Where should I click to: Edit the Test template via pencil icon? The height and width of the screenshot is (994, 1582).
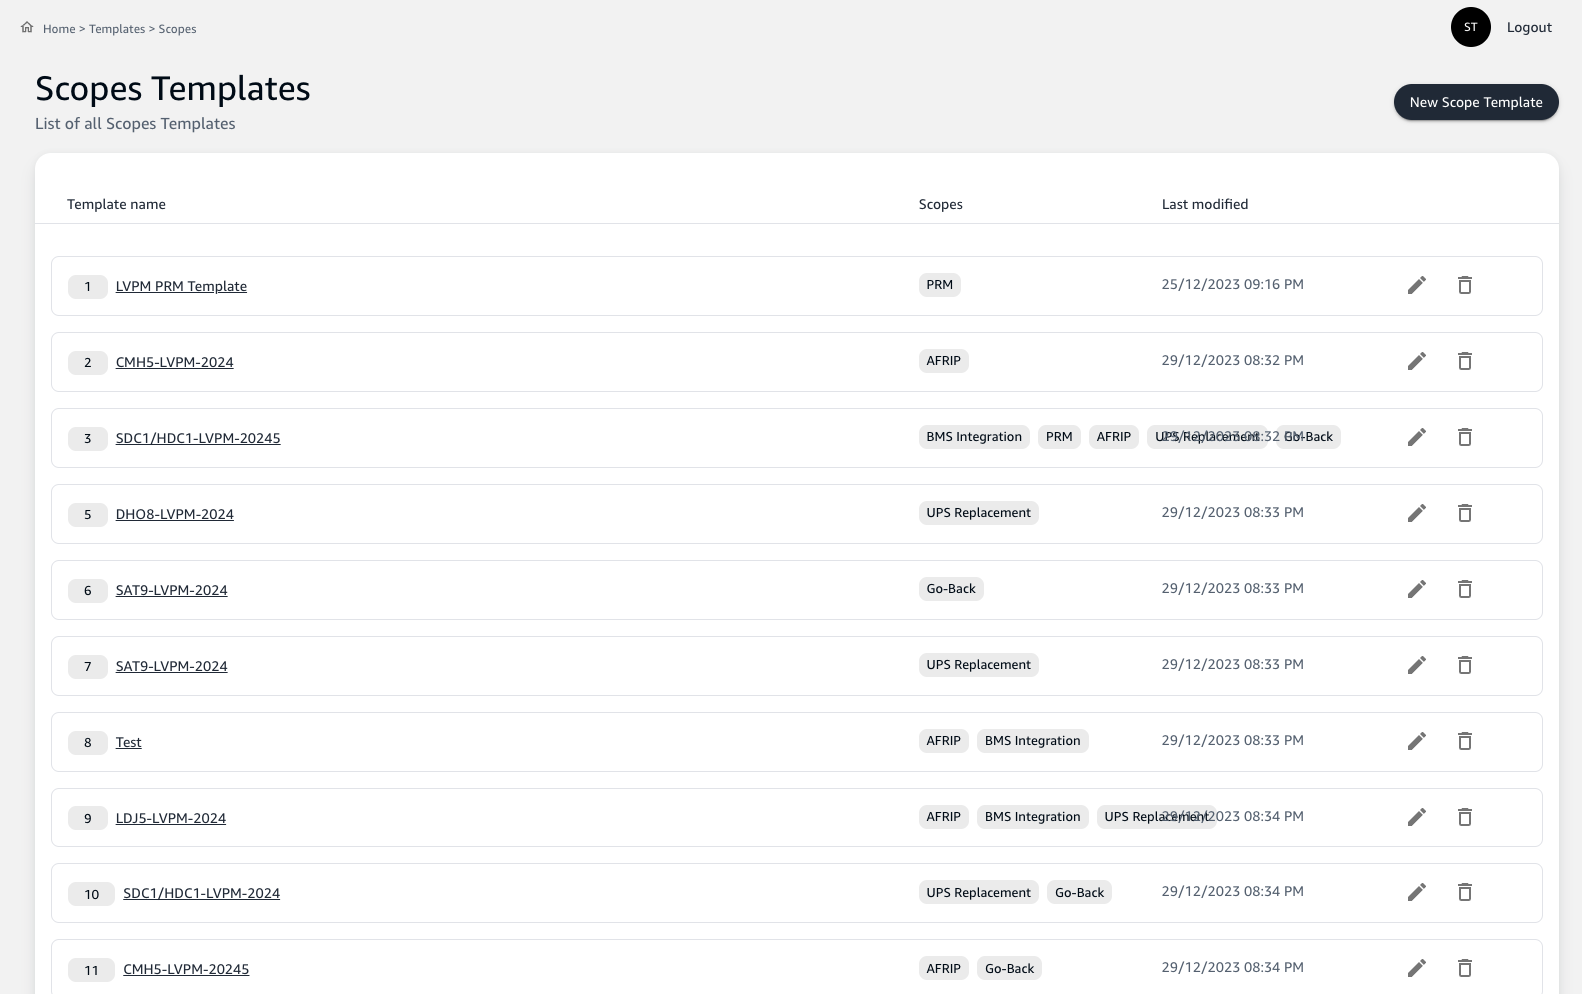pos(1416,741)
